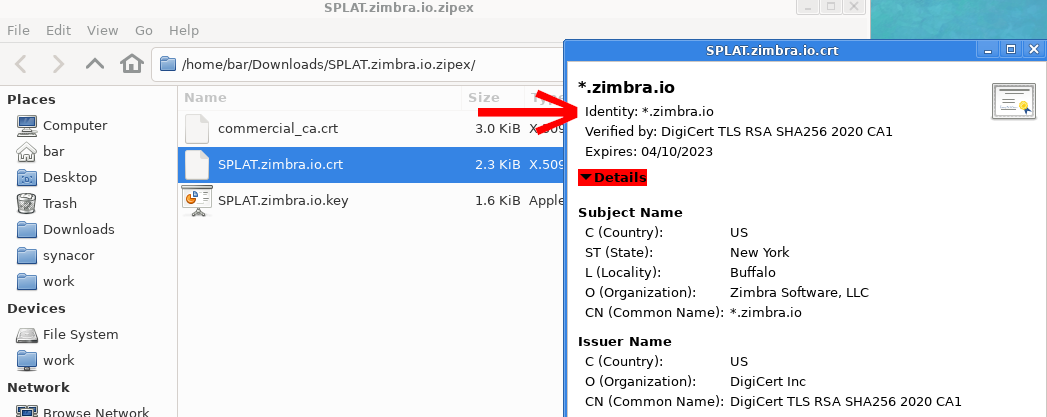
Task: Go back with the left arrow
Action: (21, 64)
